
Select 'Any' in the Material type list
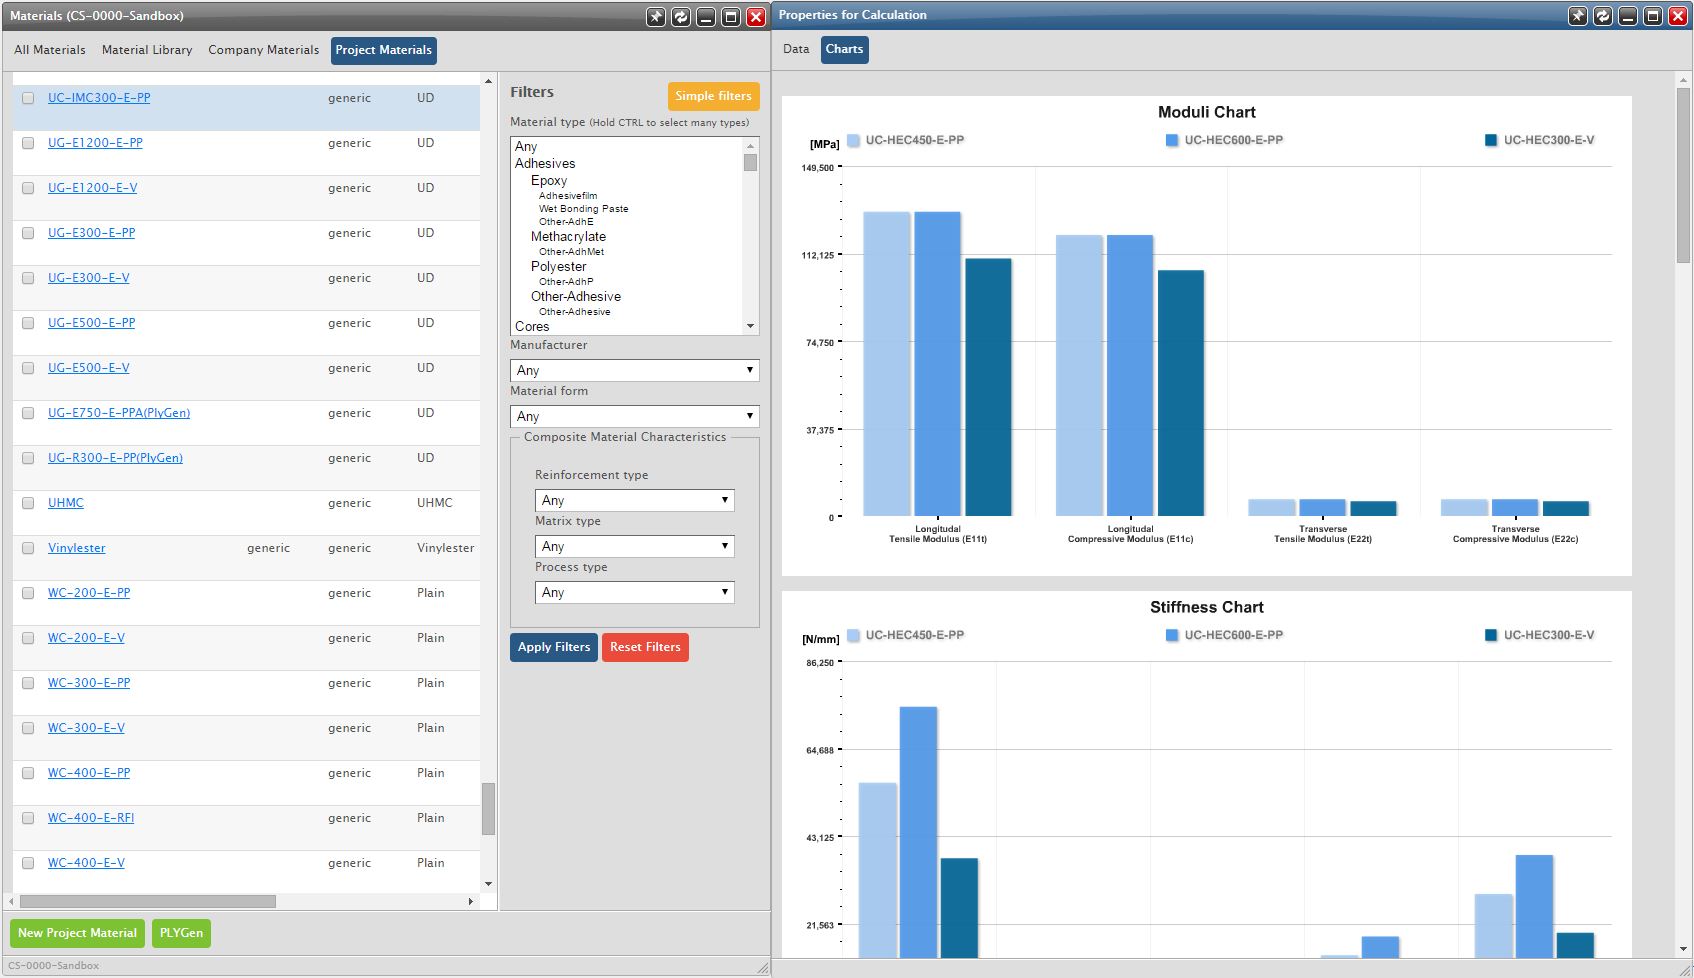526,147
